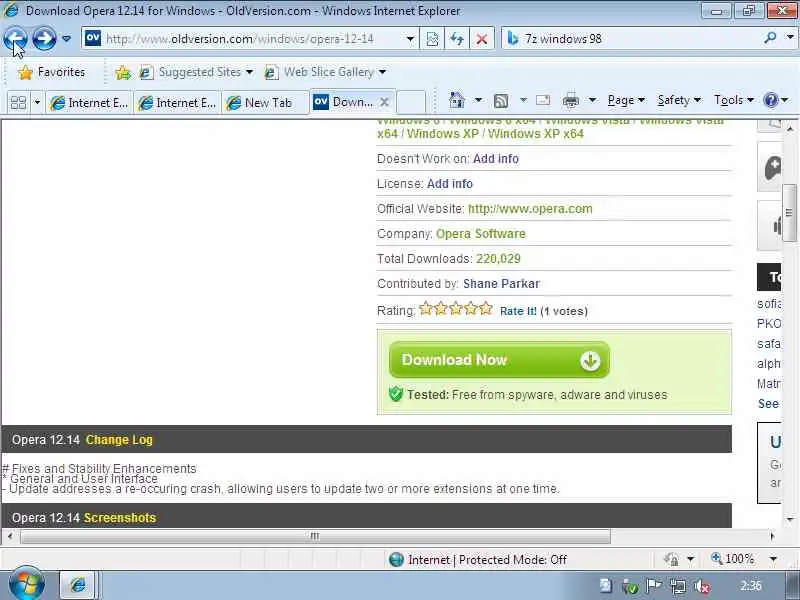The width and height of the screenshot is (800, 600).
Task: Go back with the Back arrow button
Action: click(15, 39)
